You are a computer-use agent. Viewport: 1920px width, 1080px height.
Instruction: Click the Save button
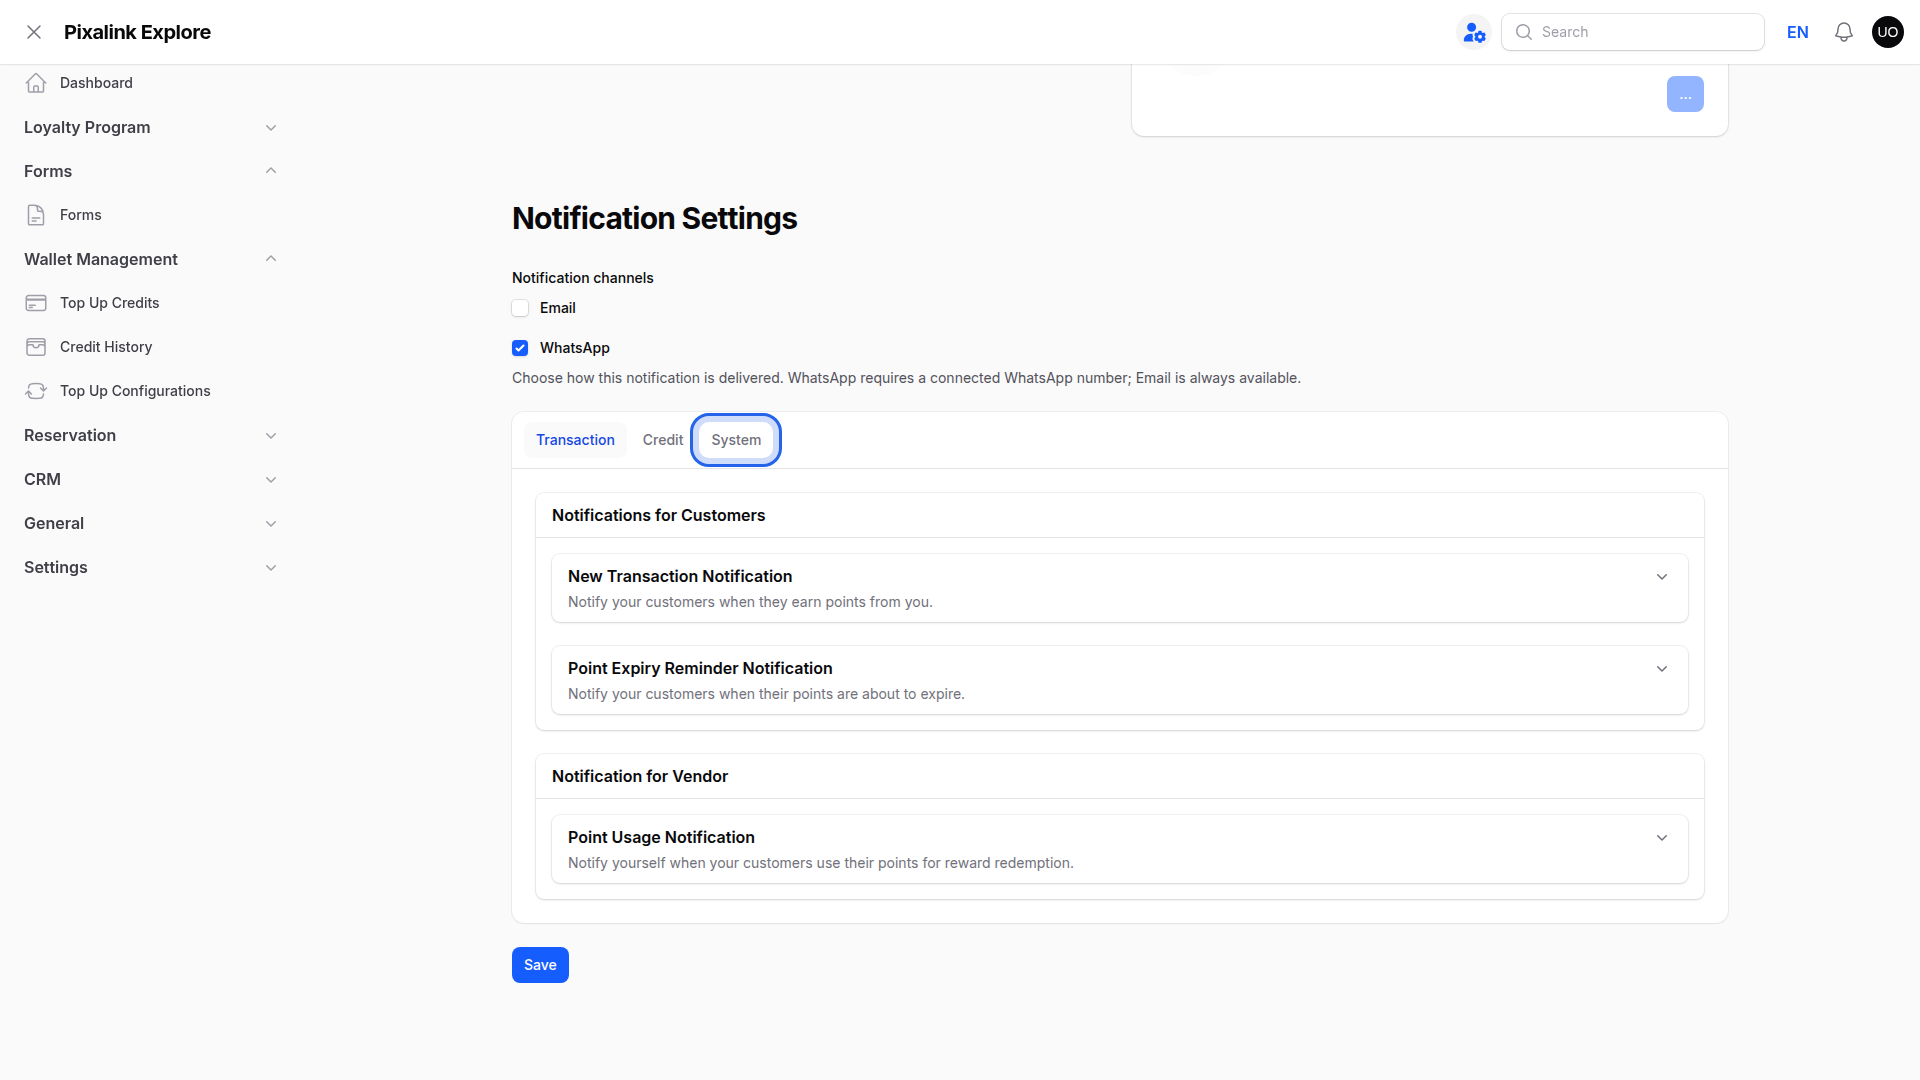(x=540, y=965)
